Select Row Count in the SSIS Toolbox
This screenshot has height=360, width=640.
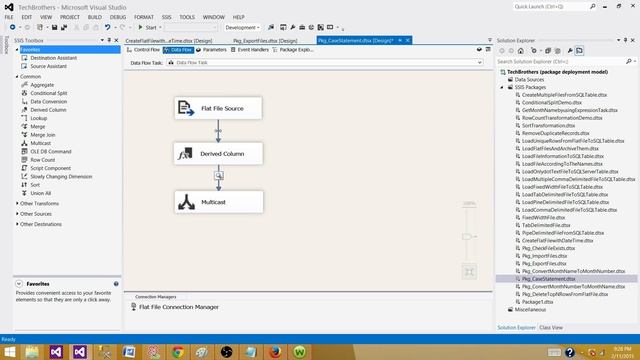point(42,160)
